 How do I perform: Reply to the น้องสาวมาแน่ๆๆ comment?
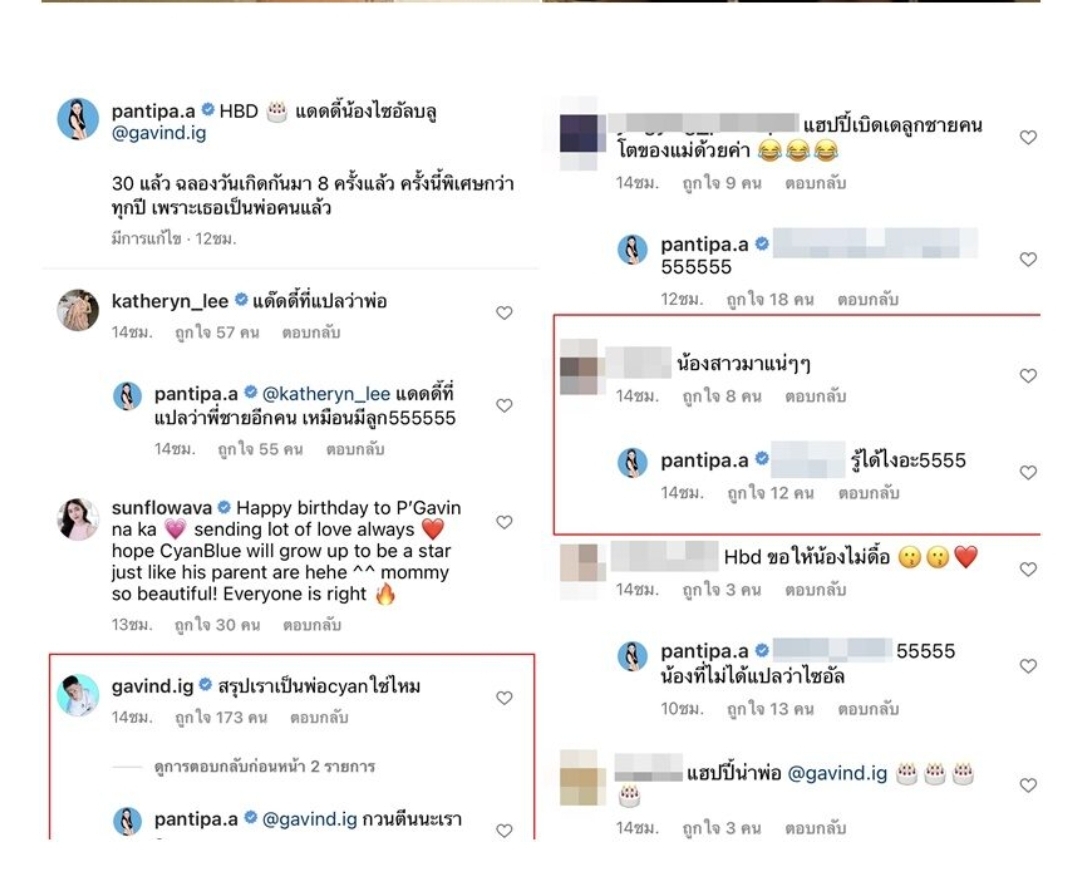click(x=815, y=397)
